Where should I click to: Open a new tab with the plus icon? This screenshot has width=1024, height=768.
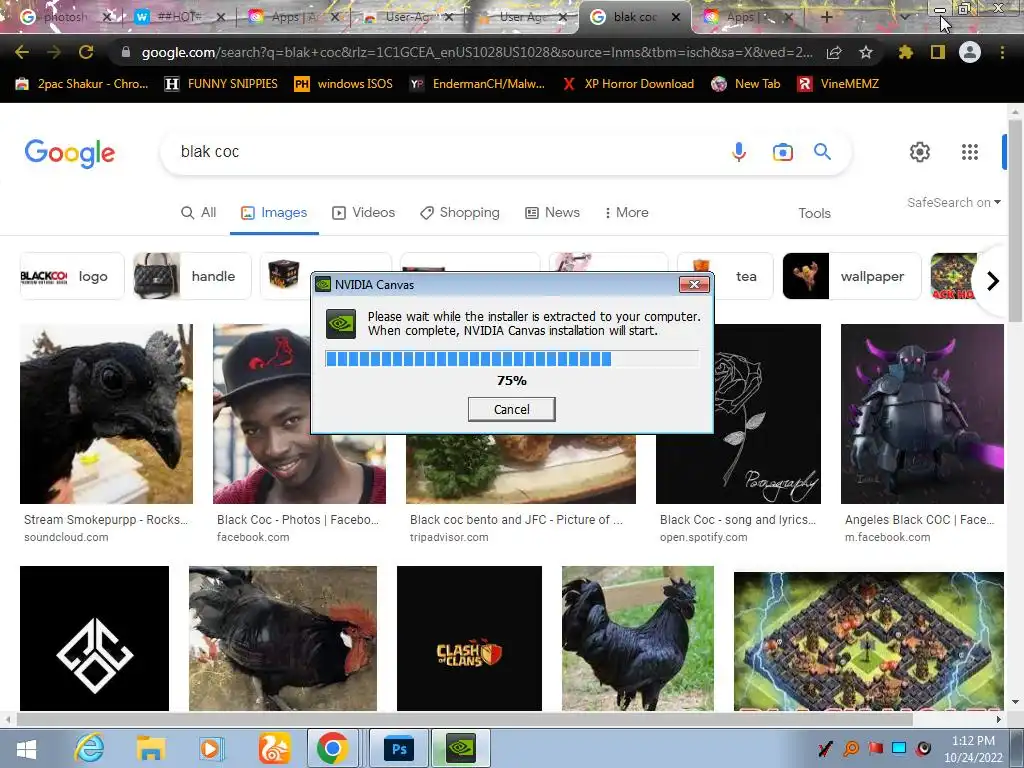(x=826, y=17)
